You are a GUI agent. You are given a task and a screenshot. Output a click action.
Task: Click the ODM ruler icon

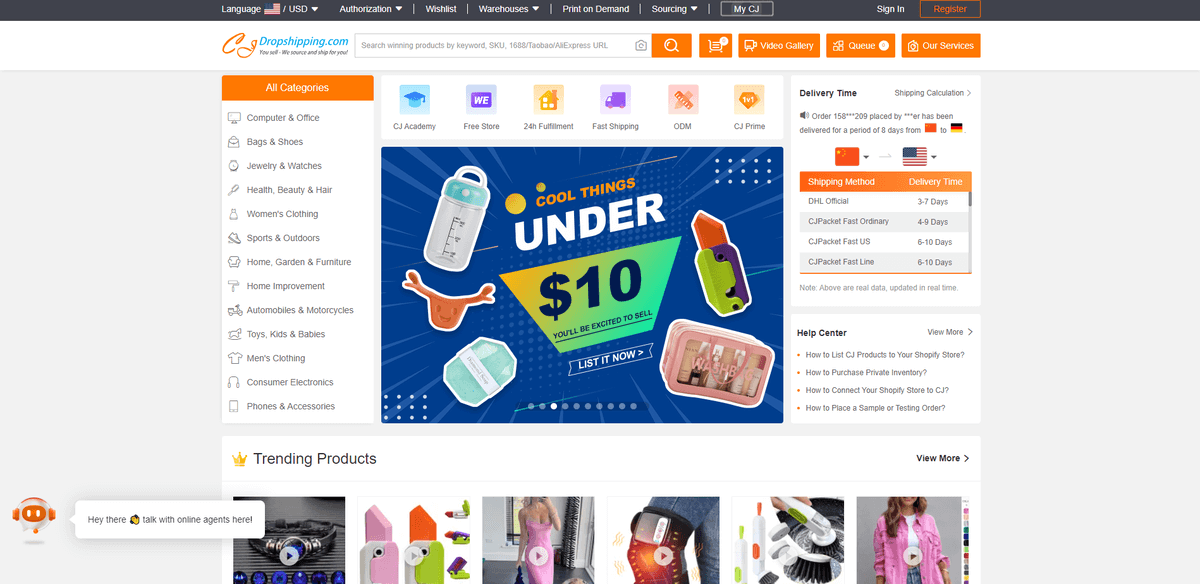click(683, 100)
